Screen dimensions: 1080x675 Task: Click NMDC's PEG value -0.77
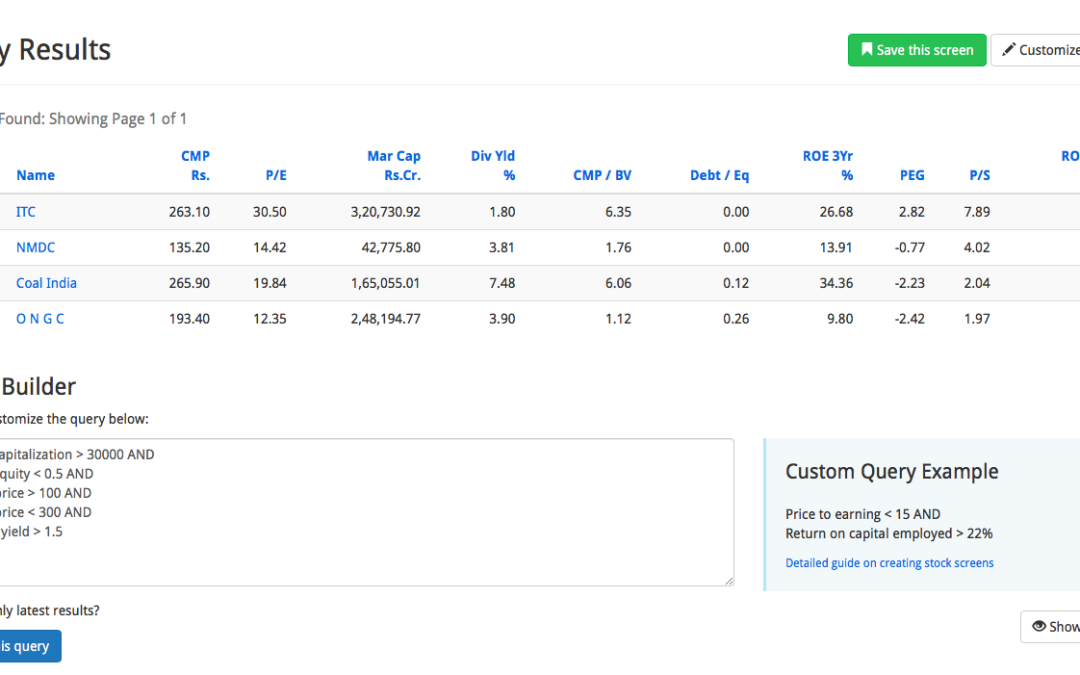click(910, 247)
